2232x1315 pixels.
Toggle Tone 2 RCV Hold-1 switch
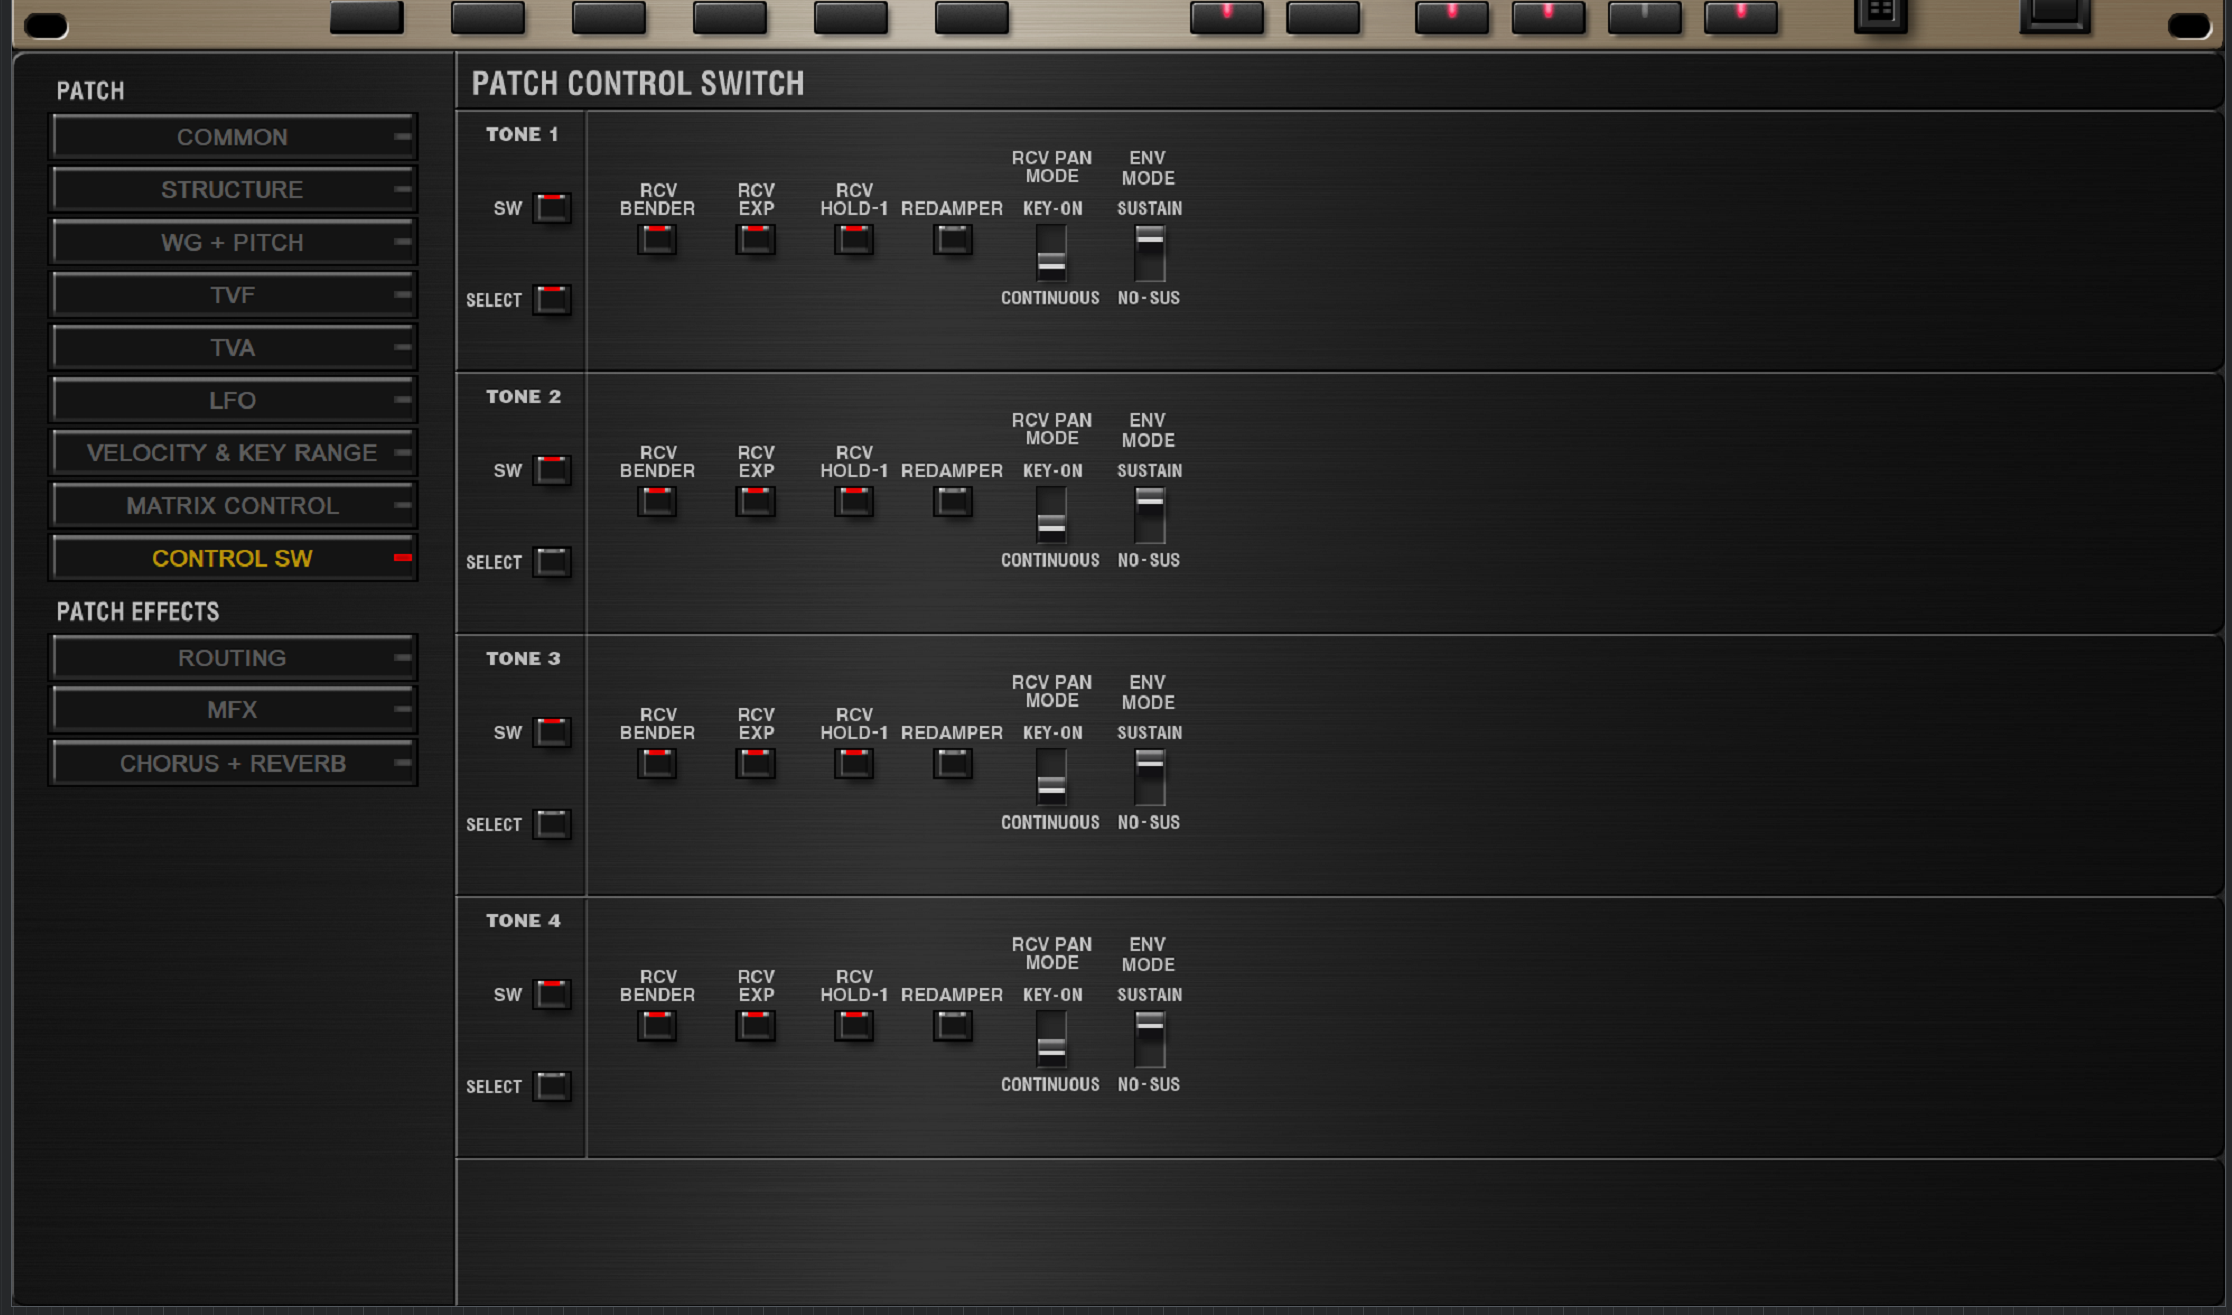pyautogui.click(x=854, y=502)
